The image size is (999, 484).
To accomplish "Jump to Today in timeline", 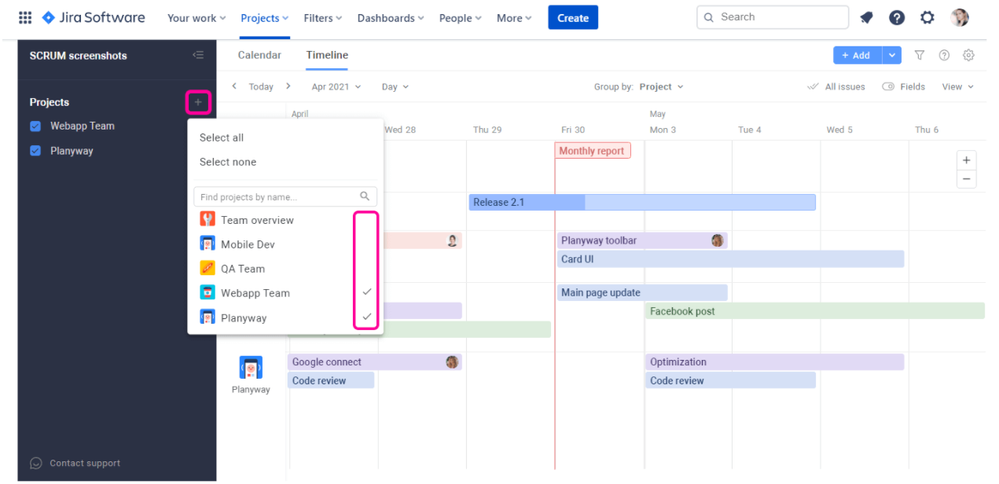I will click(x=261, y=87).
